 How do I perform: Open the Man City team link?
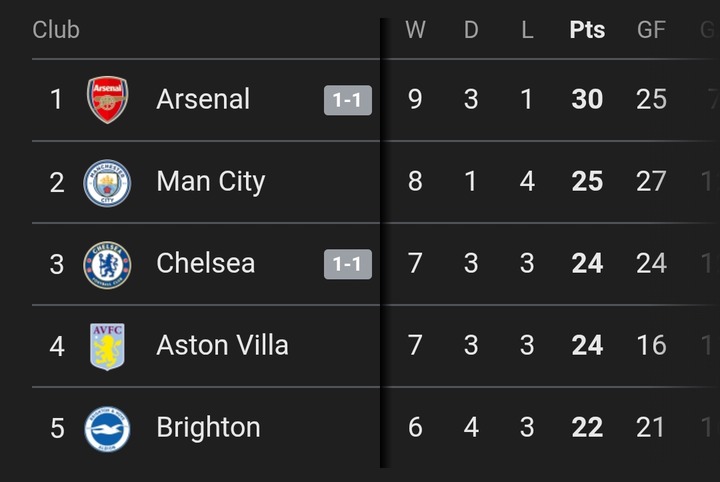[211, 182]
